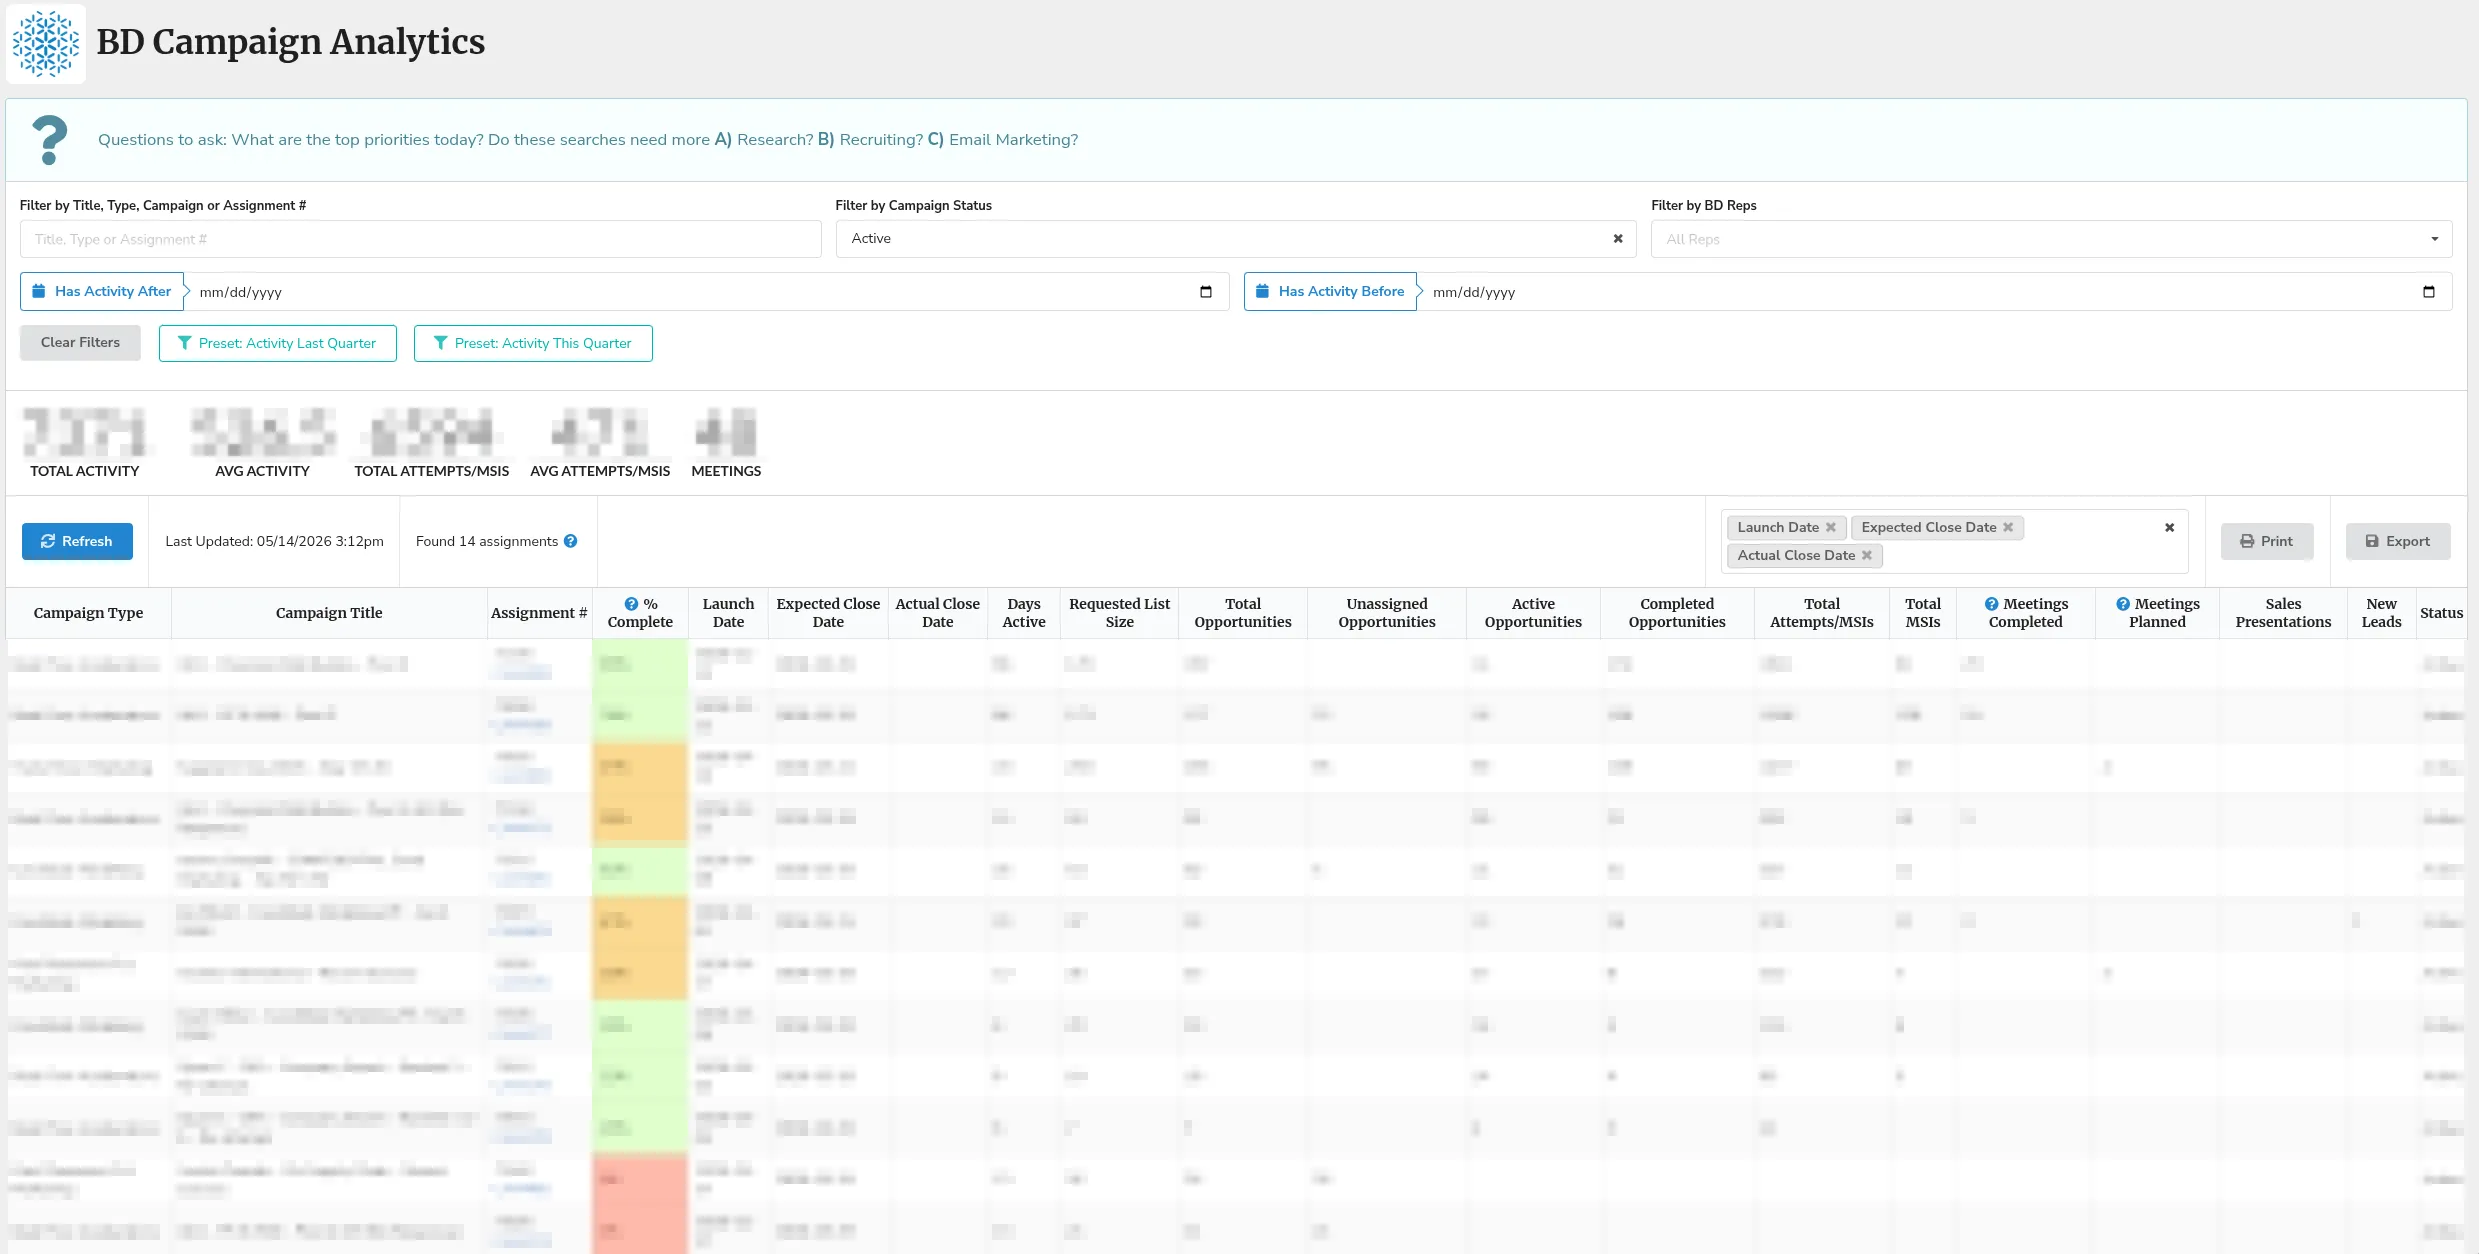Screen dimensions: 2479x1254
Task: Focus the Title, Type or Assignment # field
Action: pos(420,239)
